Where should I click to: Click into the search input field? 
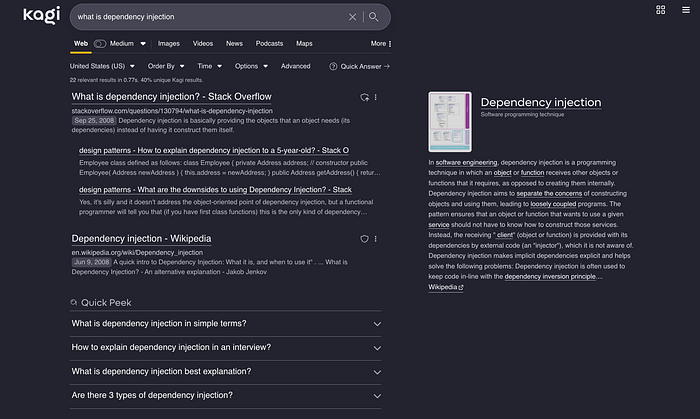click(210, 17)
